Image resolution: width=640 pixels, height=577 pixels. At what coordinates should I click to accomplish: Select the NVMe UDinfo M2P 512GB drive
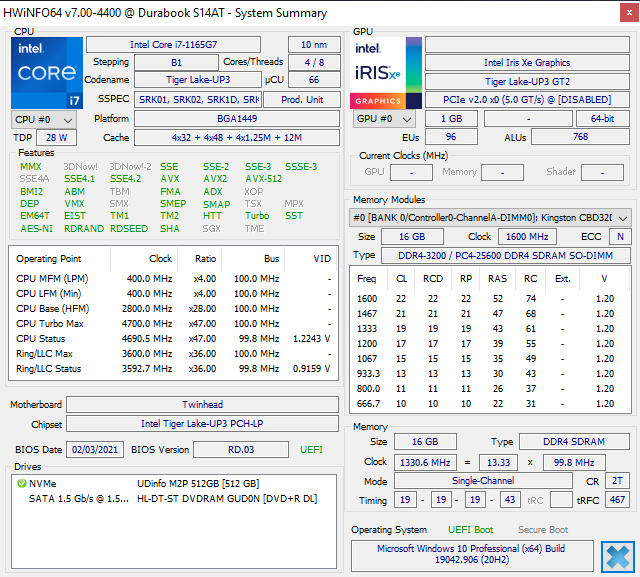pos(170,483)
